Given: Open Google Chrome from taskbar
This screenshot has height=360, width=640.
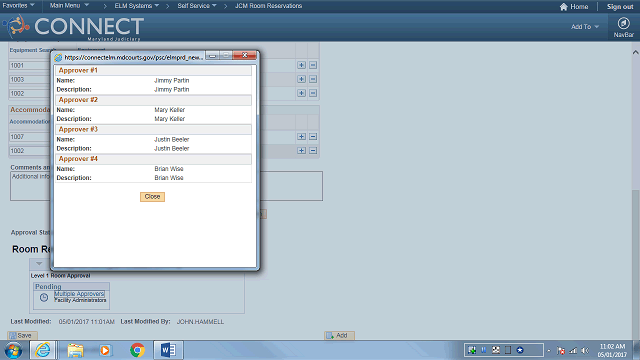Looking at the screenshot, I should pyautogui.click(x=137, y=350).
